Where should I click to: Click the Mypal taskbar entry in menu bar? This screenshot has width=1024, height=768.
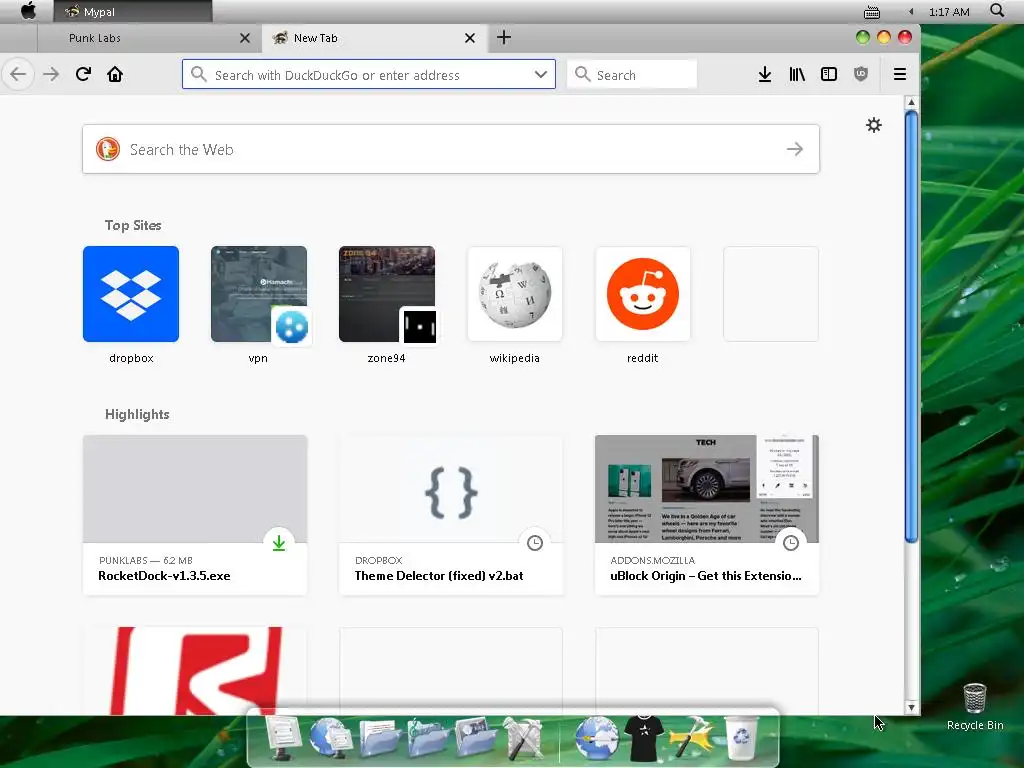tap(133, 11)
